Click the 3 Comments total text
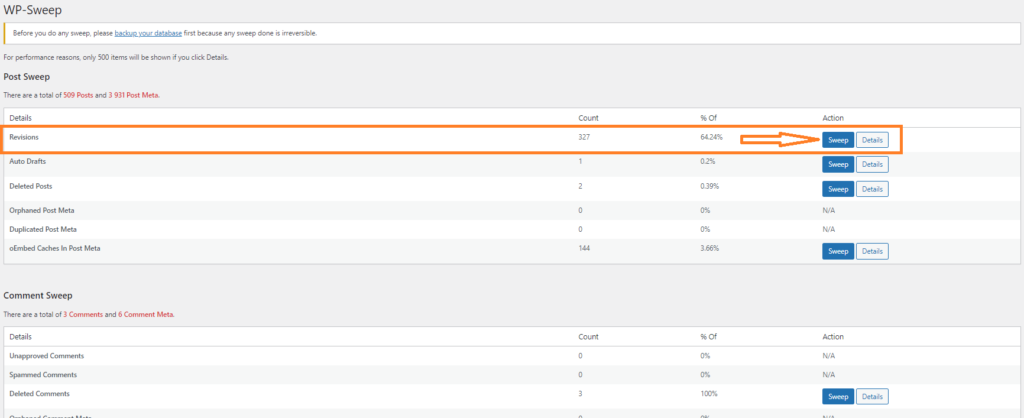The height and width of the screenshot is (418, 1024). (83, 314)
